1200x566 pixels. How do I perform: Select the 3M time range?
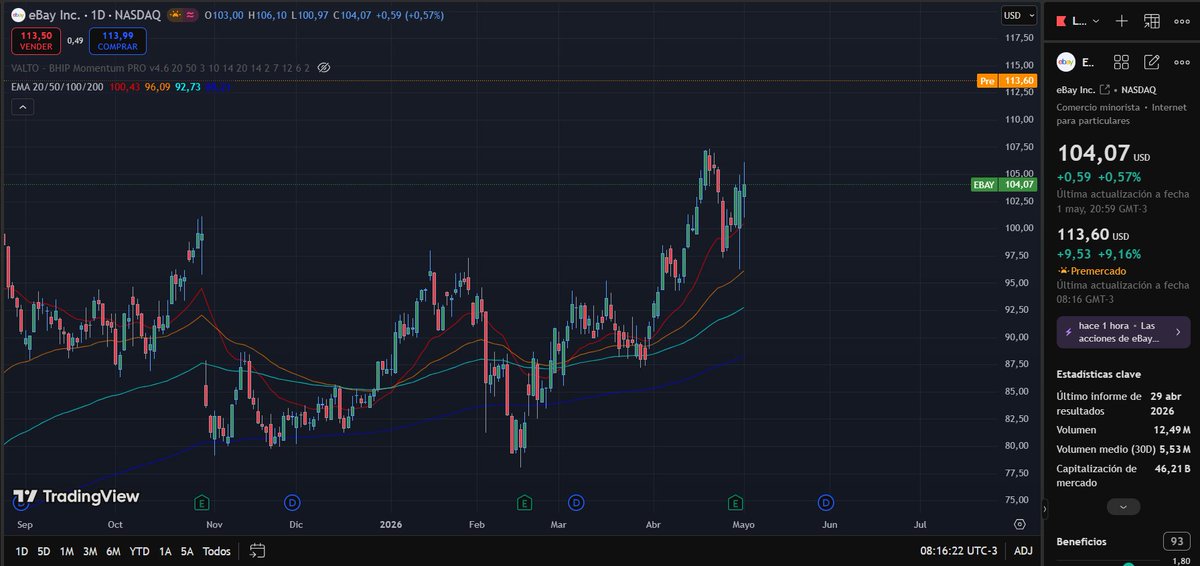[x=90, y=551]
